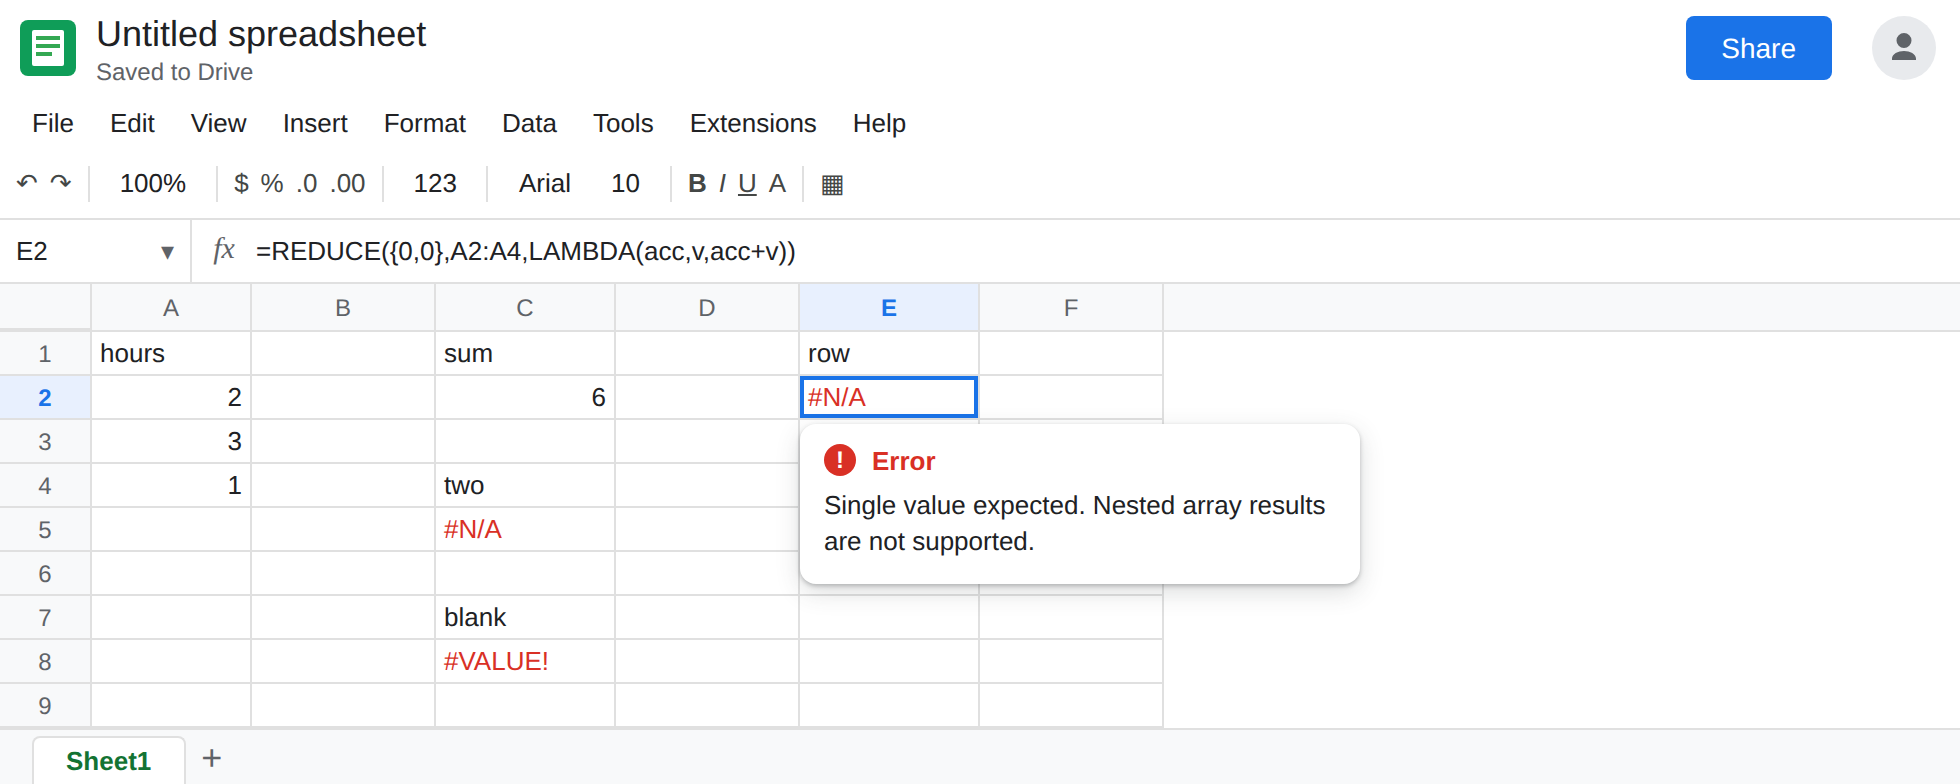Open the font size 10 dropdown
Image resolution: width=1960 pixels, height=784 pixels.
point(625,183)
